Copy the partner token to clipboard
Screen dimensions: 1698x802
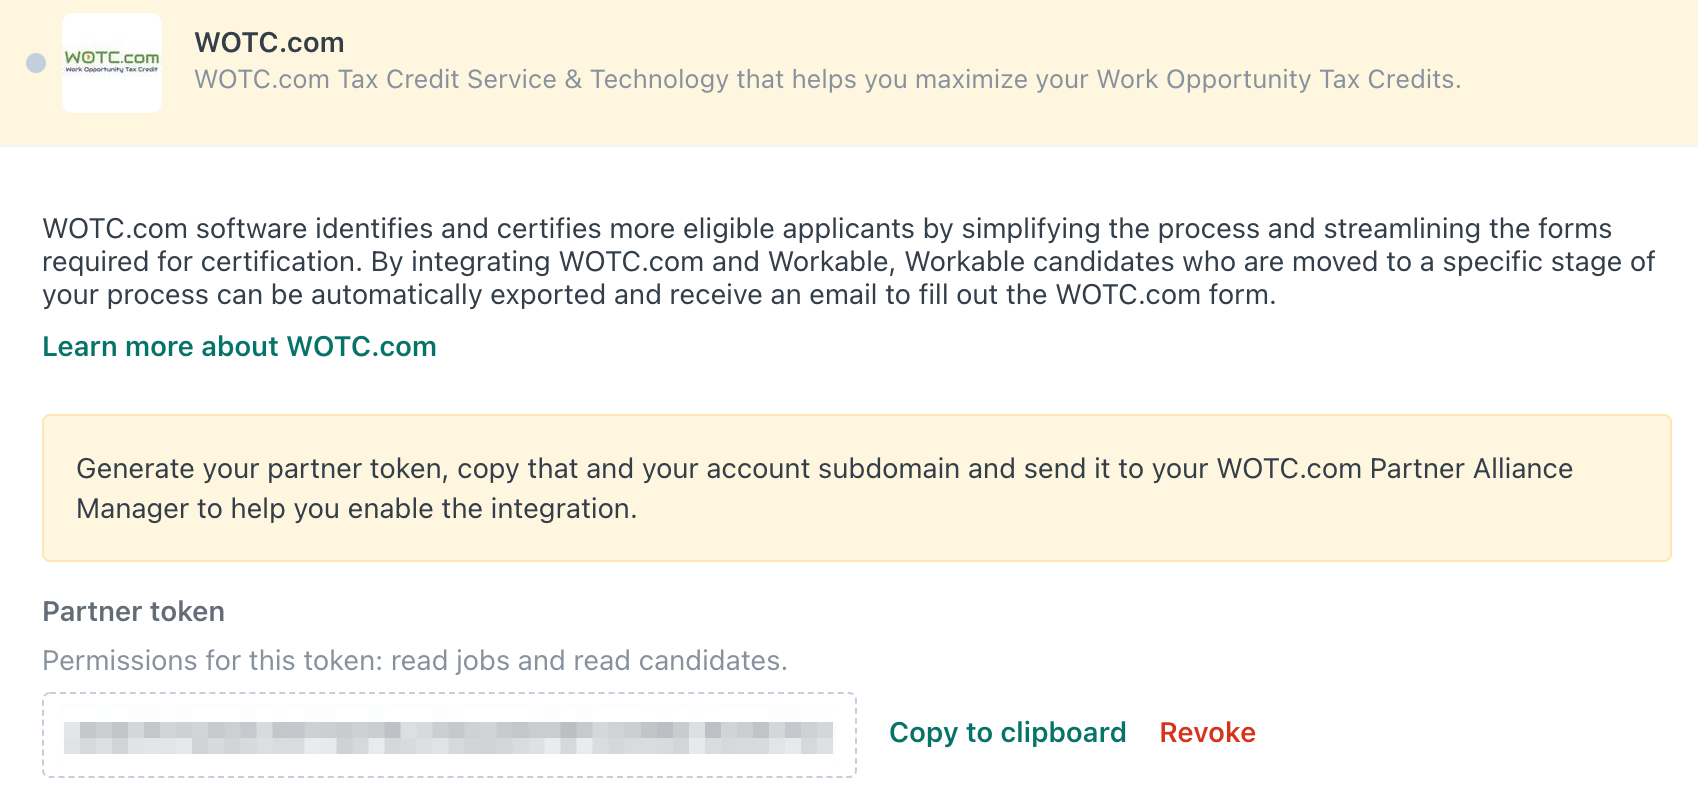pos(1007,733)
